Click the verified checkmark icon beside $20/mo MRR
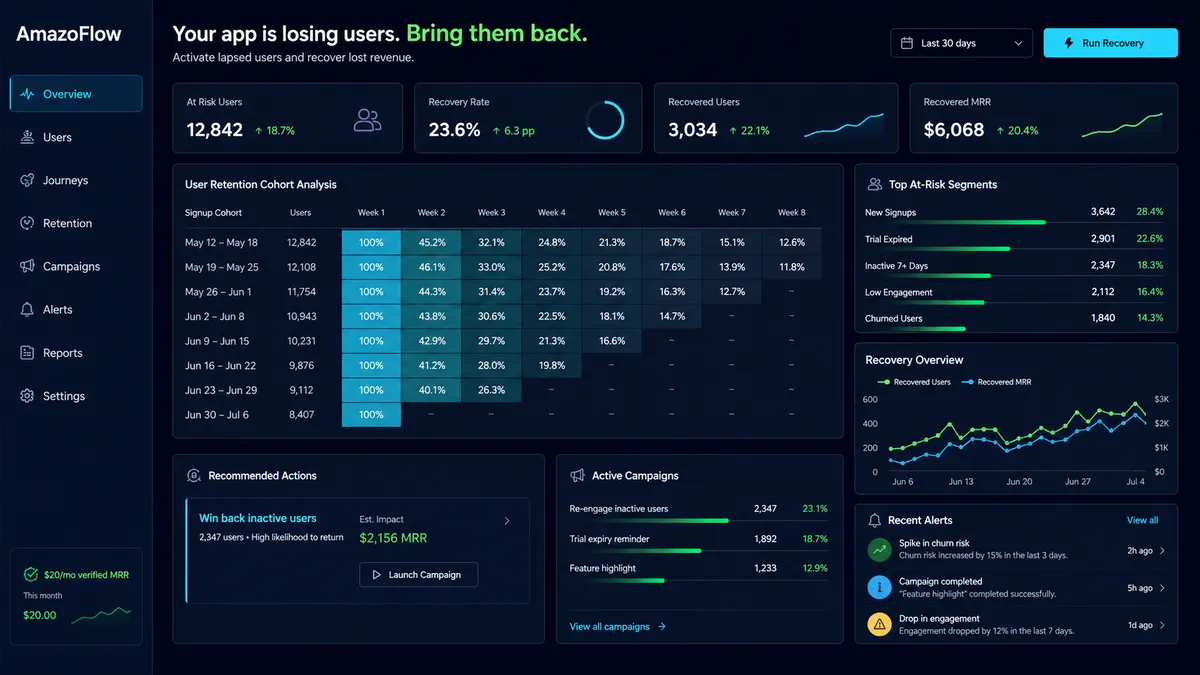The width and height of the screenshot is (1200, 675). click(x=31, y=575)
